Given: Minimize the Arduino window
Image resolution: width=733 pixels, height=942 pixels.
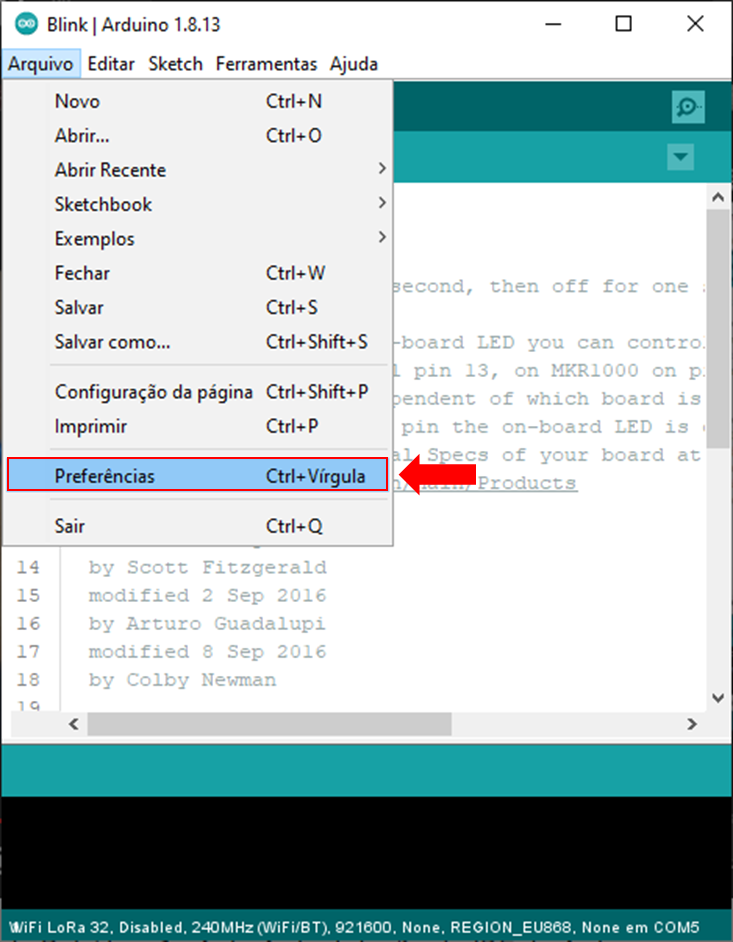Looking at the screenshot, I should tap(553, 24).
